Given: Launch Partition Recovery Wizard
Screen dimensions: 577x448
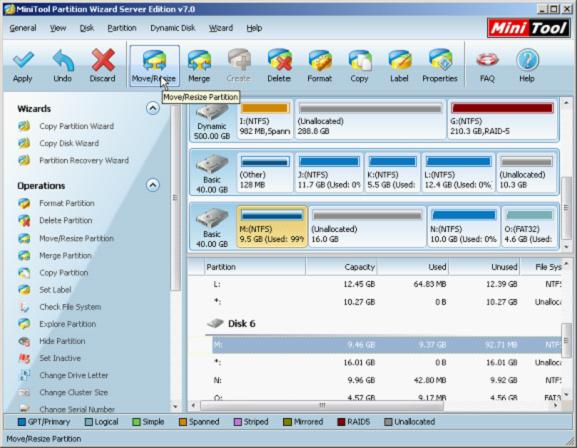Looking at the screenshot, I should (x=84, y=160).
